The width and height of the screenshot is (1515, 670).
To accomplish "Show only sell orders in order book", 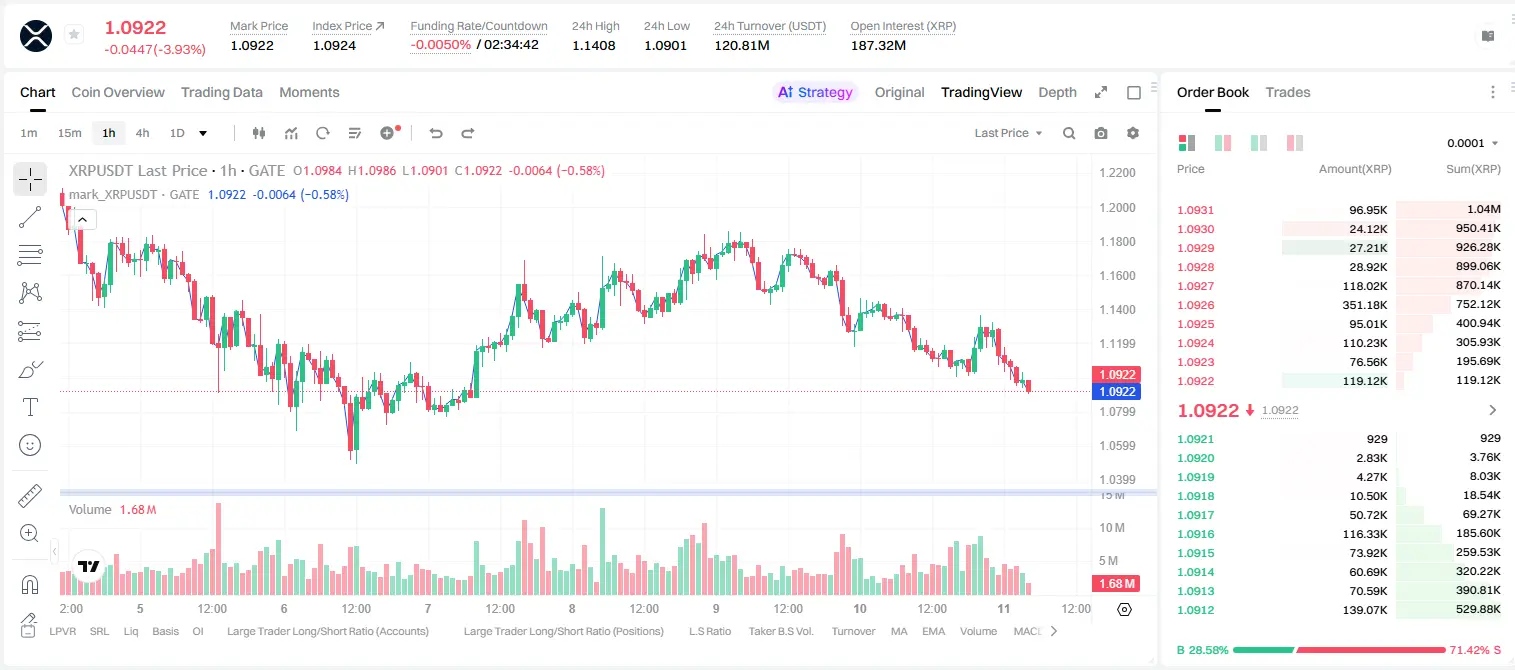I will (x=1295, y=143).
